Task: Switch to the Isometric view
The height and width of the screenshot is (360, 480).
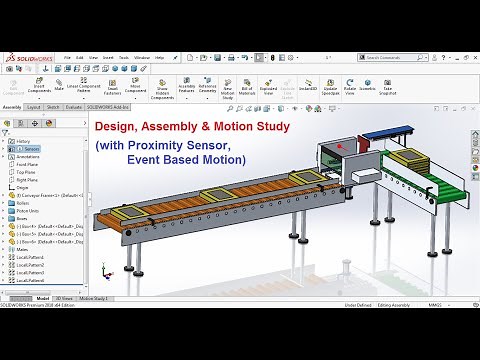Action: (367, 85)
